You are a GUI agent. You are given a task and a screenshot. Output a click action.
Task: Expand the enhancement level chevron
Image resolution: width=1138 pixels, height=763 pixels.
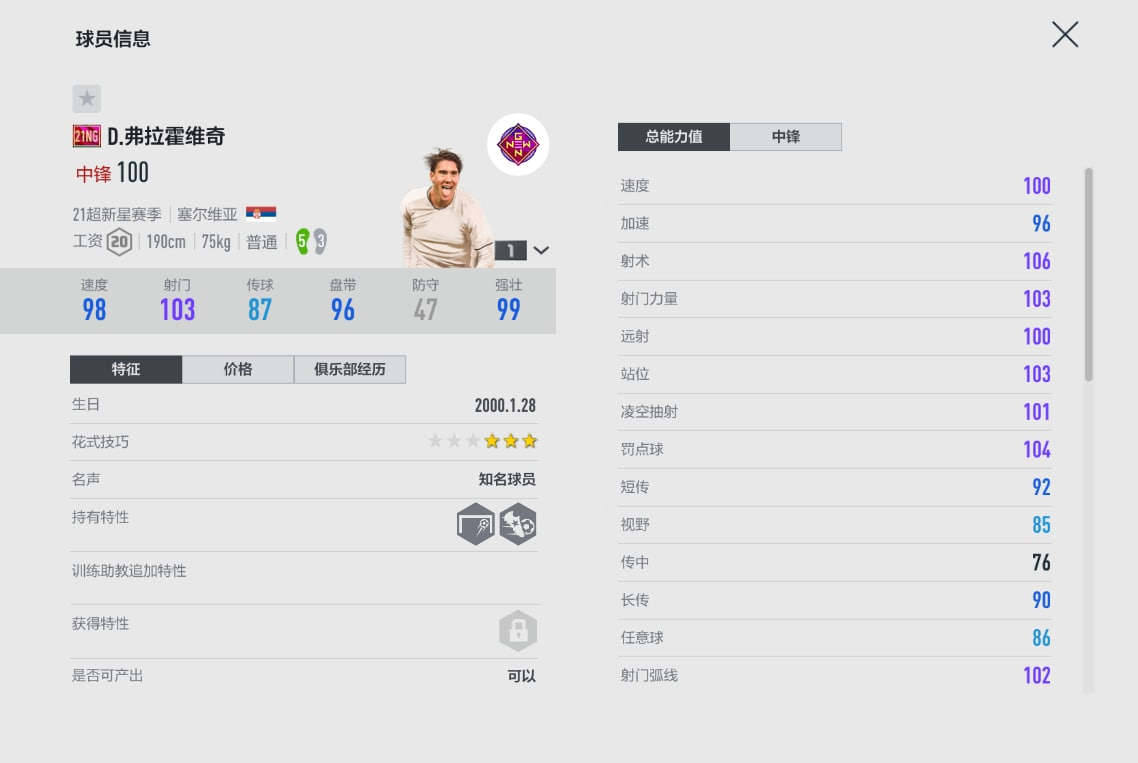[541, 250]
